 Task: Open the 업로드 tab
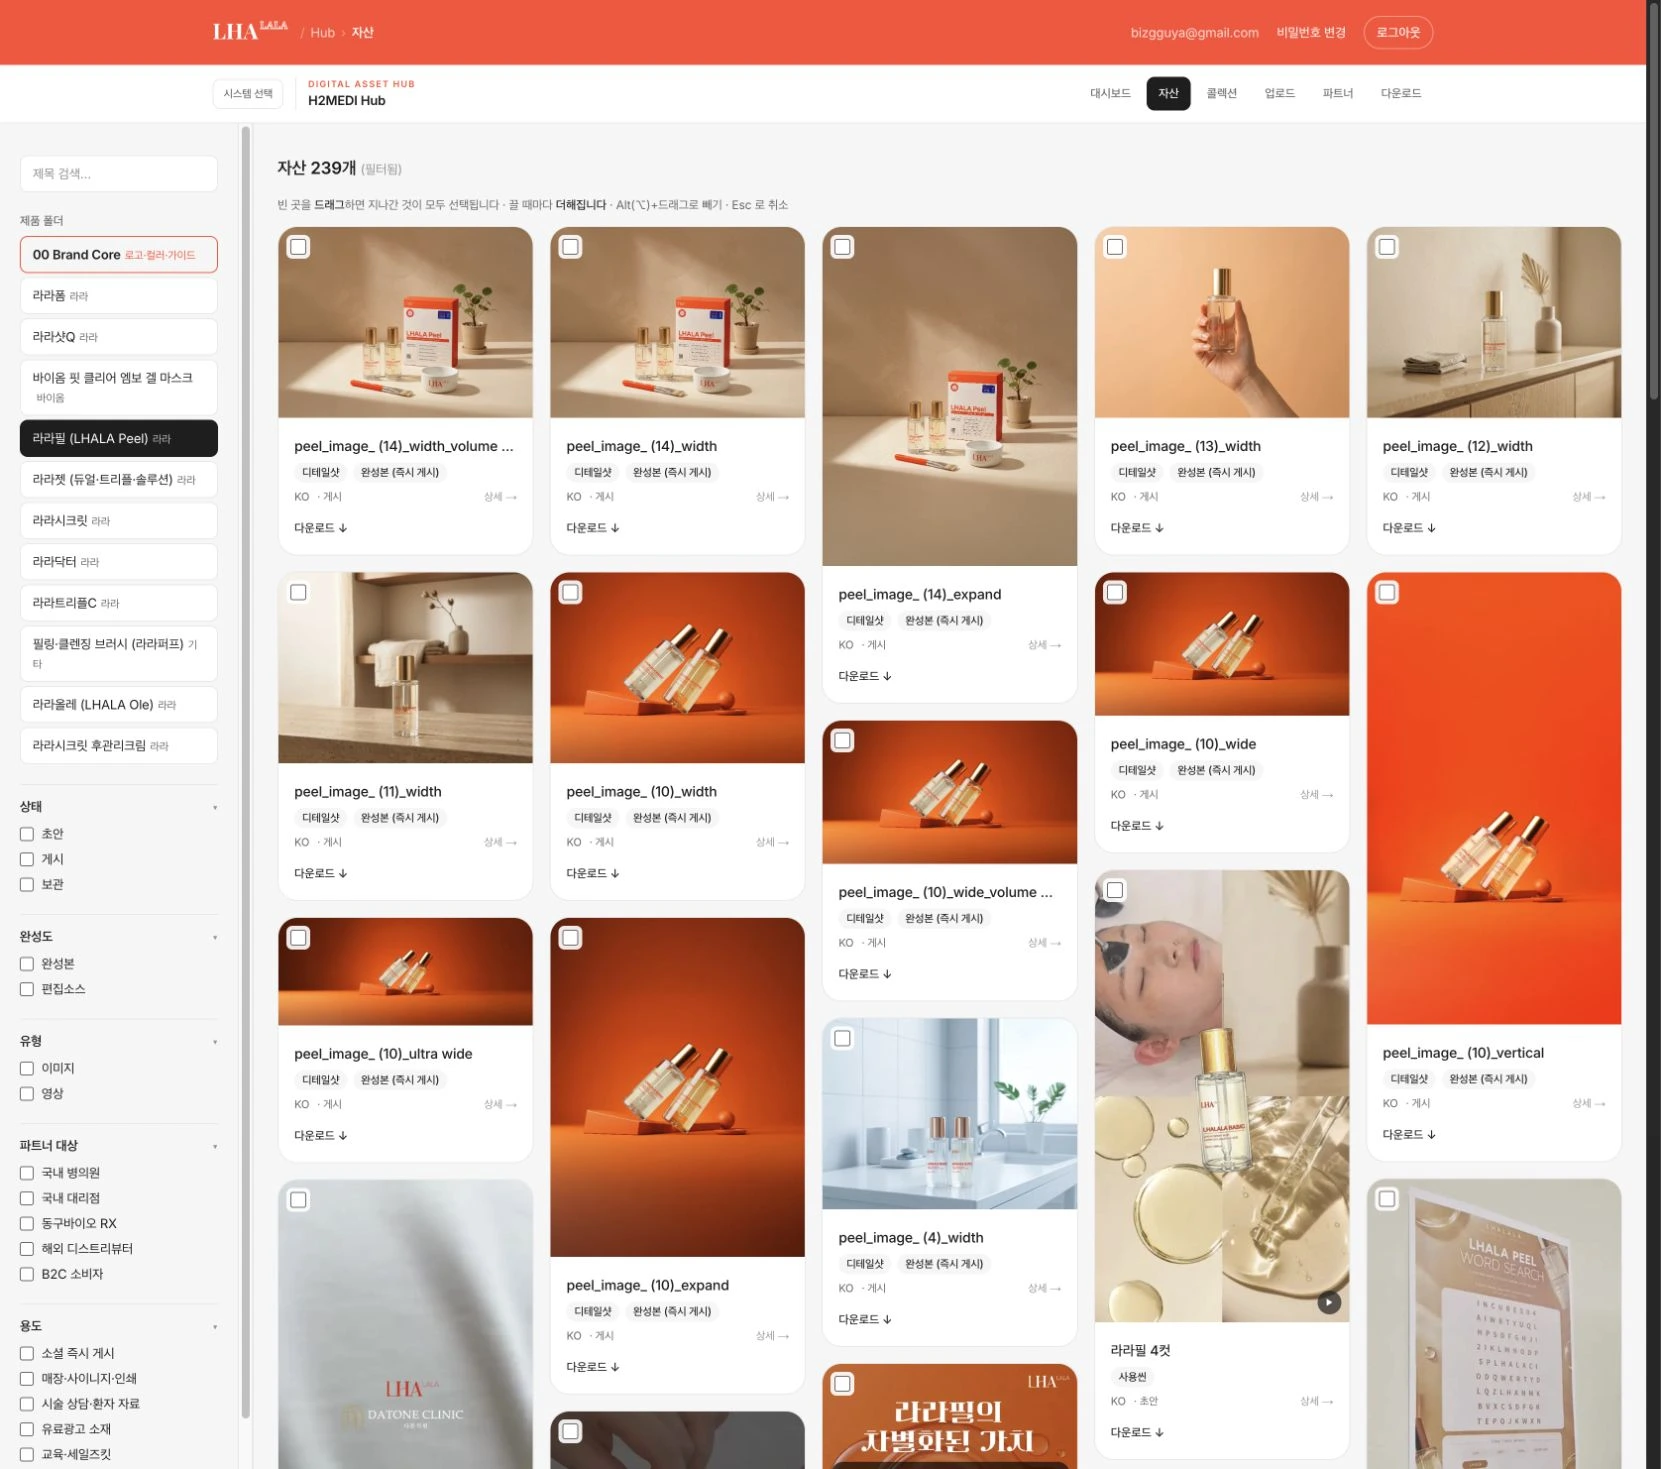1279,93
